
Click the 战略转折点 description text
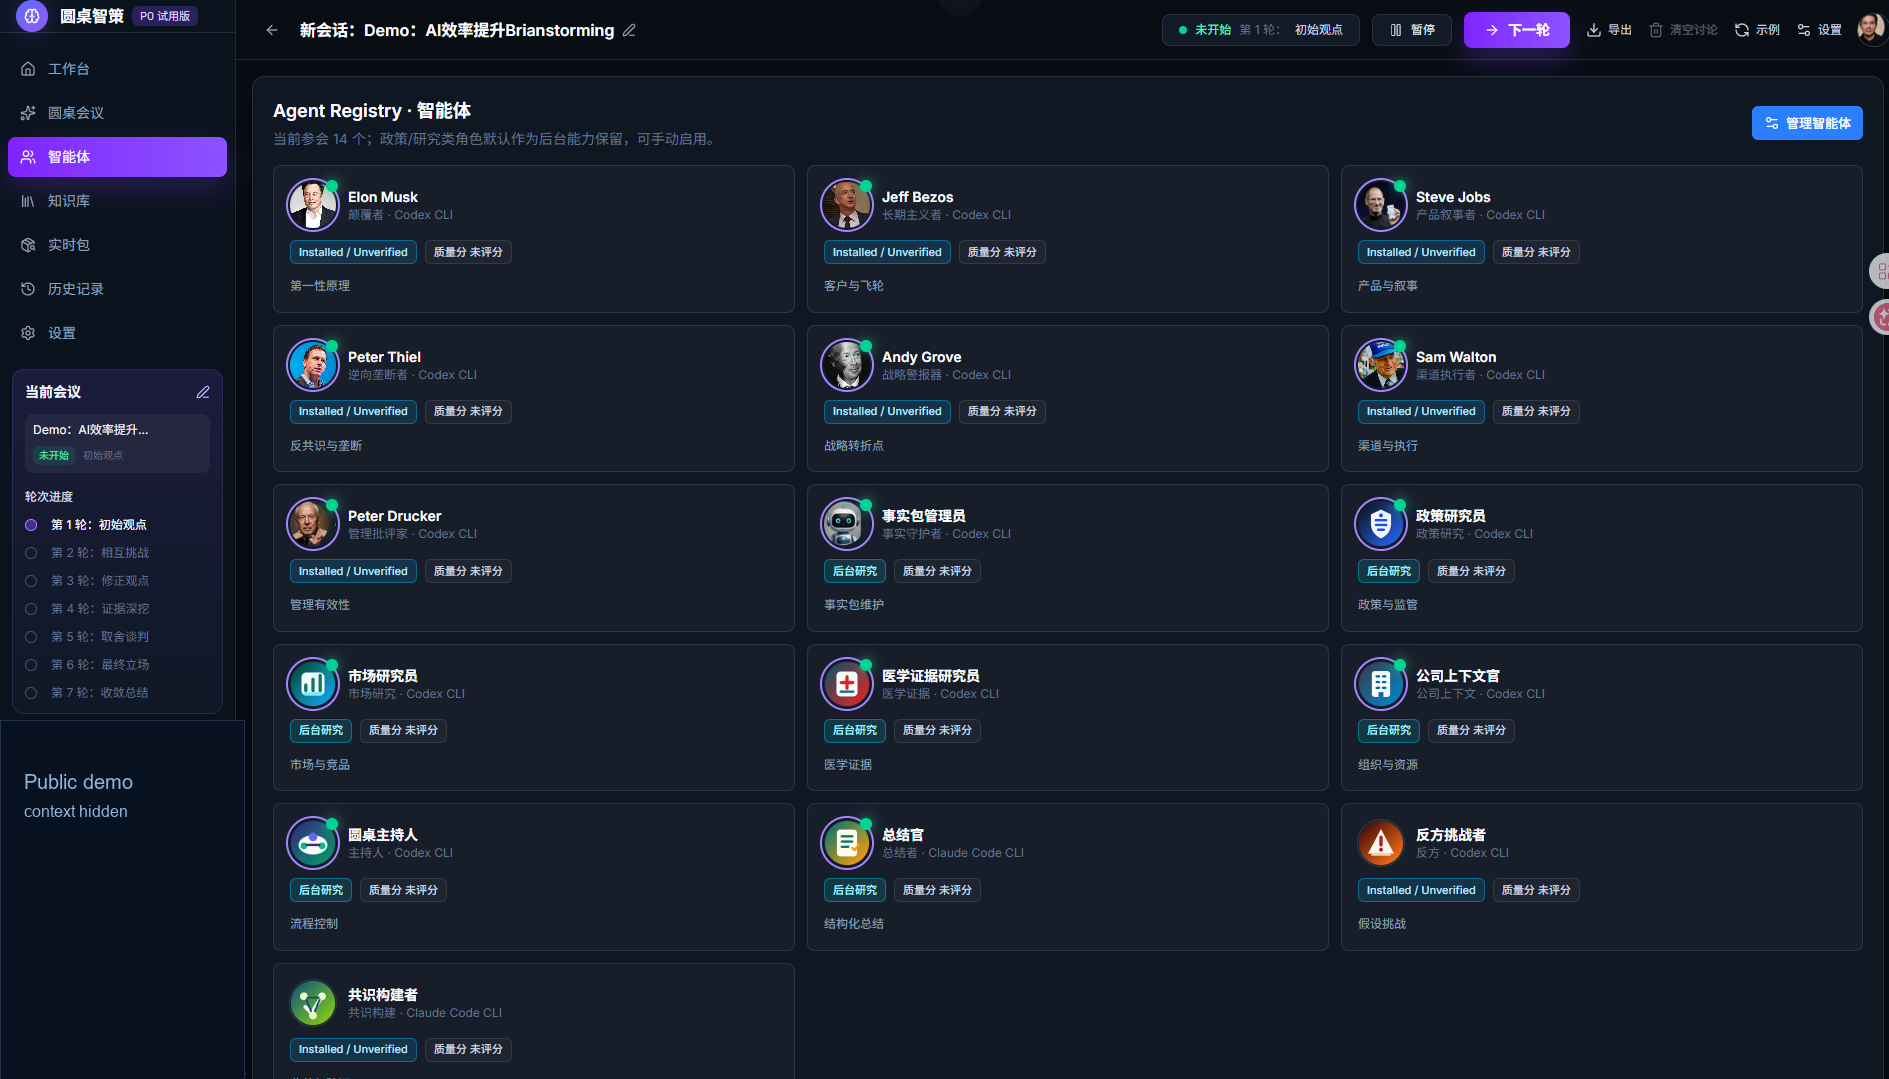[853, 445]
